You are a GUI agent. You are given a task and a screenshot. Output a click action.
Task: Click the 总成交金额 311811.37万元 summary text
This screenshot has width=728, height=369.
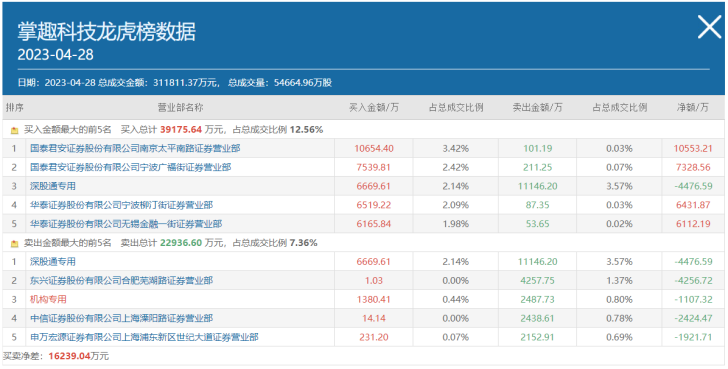click(158, 83)
